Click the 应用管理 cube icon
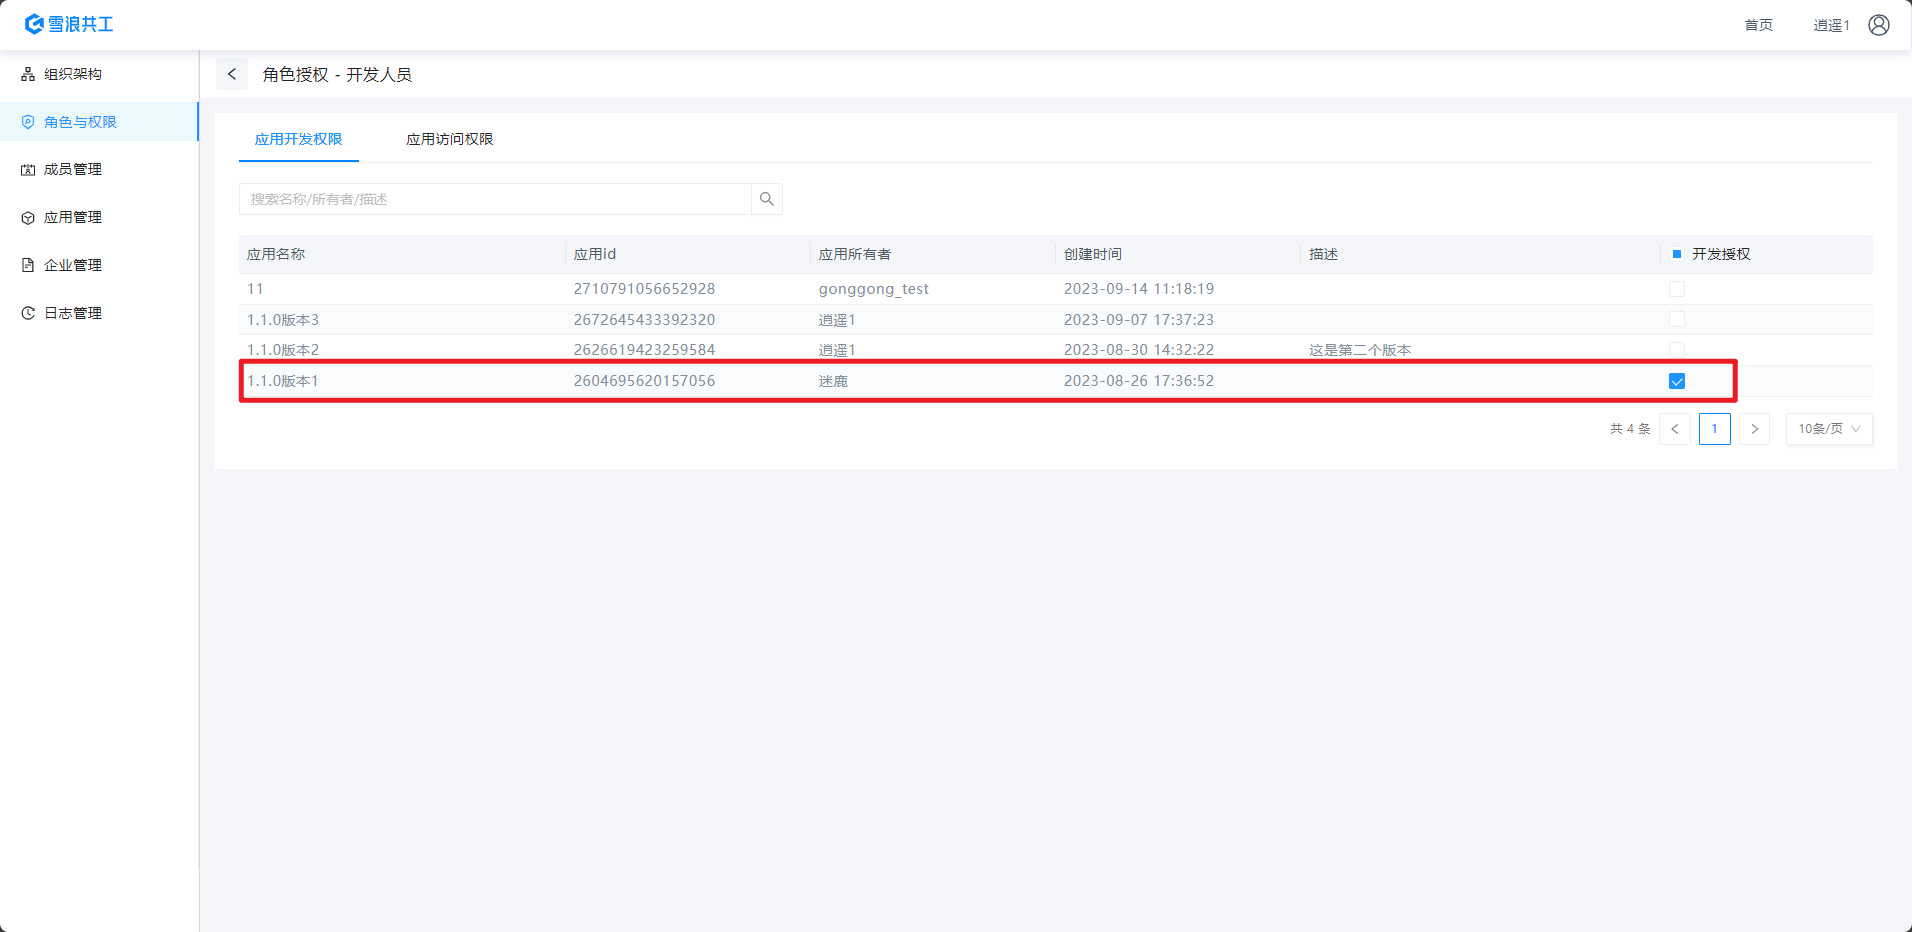The height and width of the screenshot is (932, 1912). point(28,218)
